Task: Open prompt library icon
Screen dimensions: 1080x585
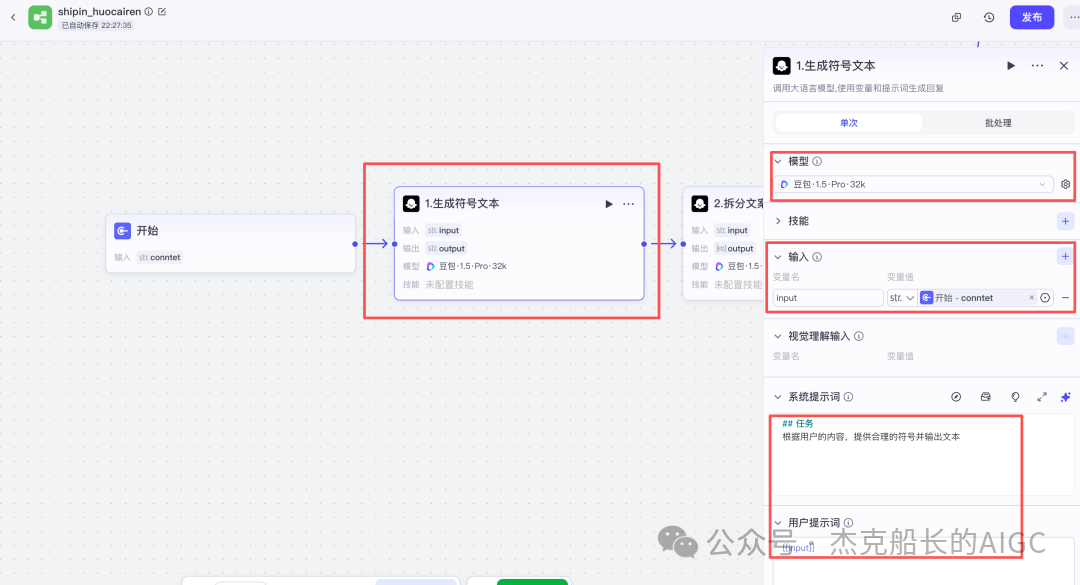Action: click(986, 397)
